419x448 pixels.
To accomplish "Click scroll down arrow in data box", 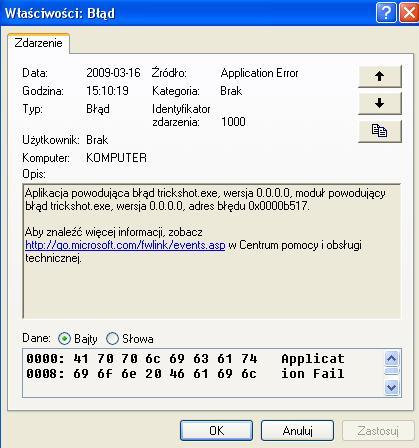I will [x=391, y=387].
